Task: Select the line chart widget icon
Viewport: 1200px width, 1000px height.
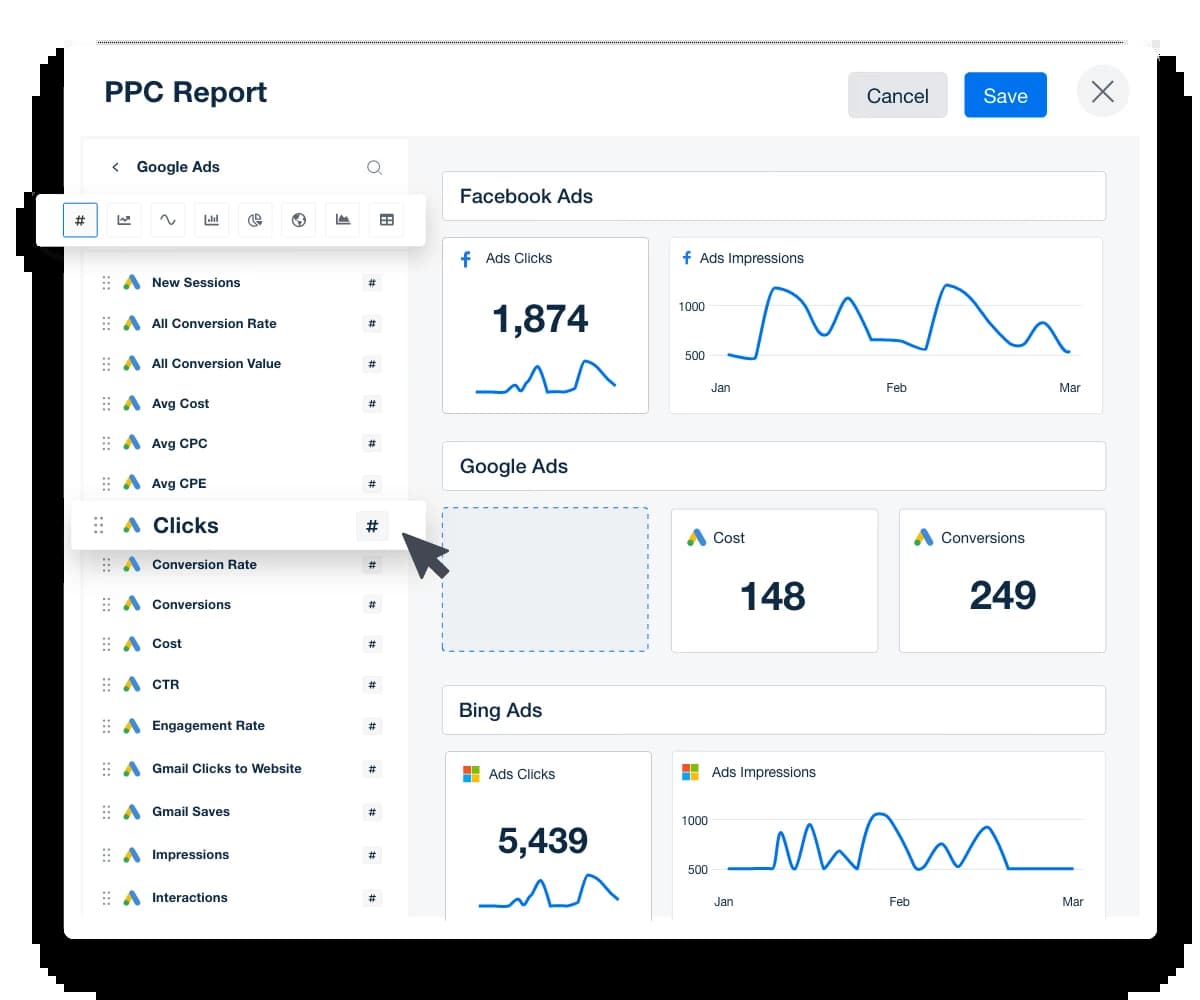Action: tap(124, 220)
